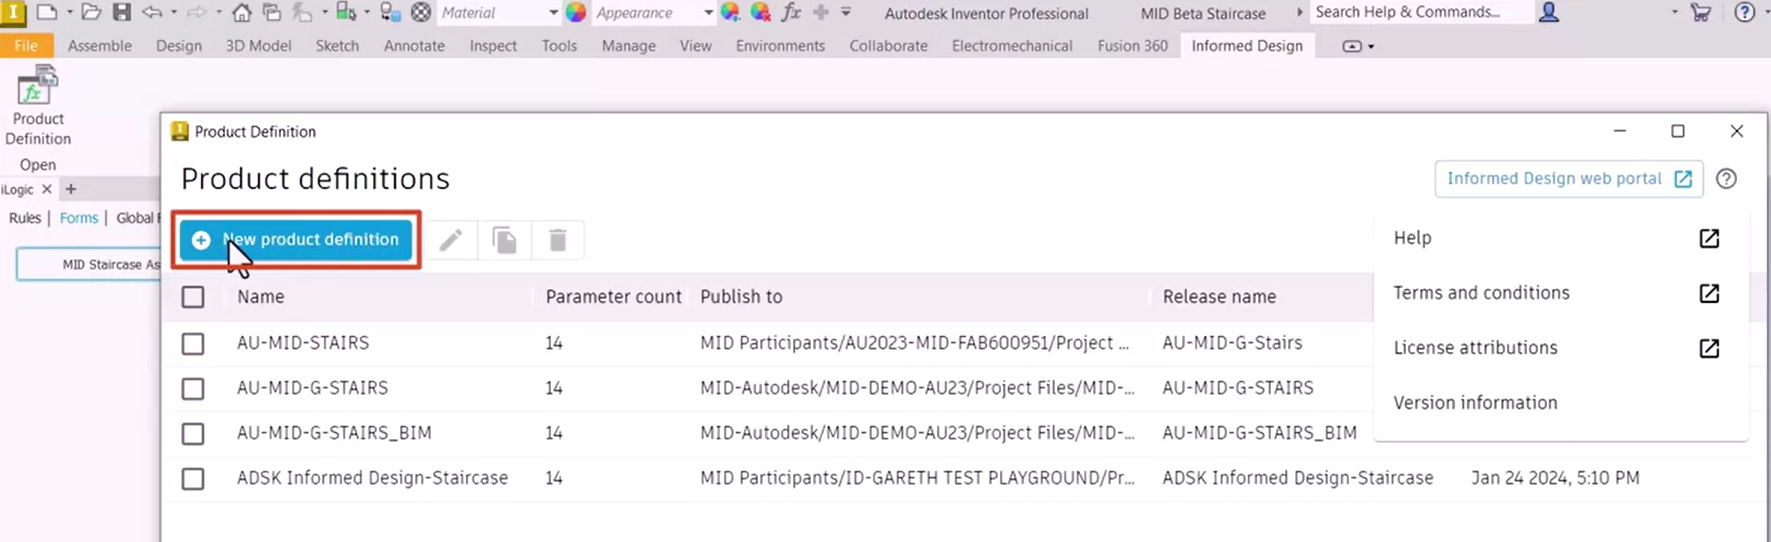Sort table by Name column header
Screen dimensions: 1771x542
tap(261, 297)
